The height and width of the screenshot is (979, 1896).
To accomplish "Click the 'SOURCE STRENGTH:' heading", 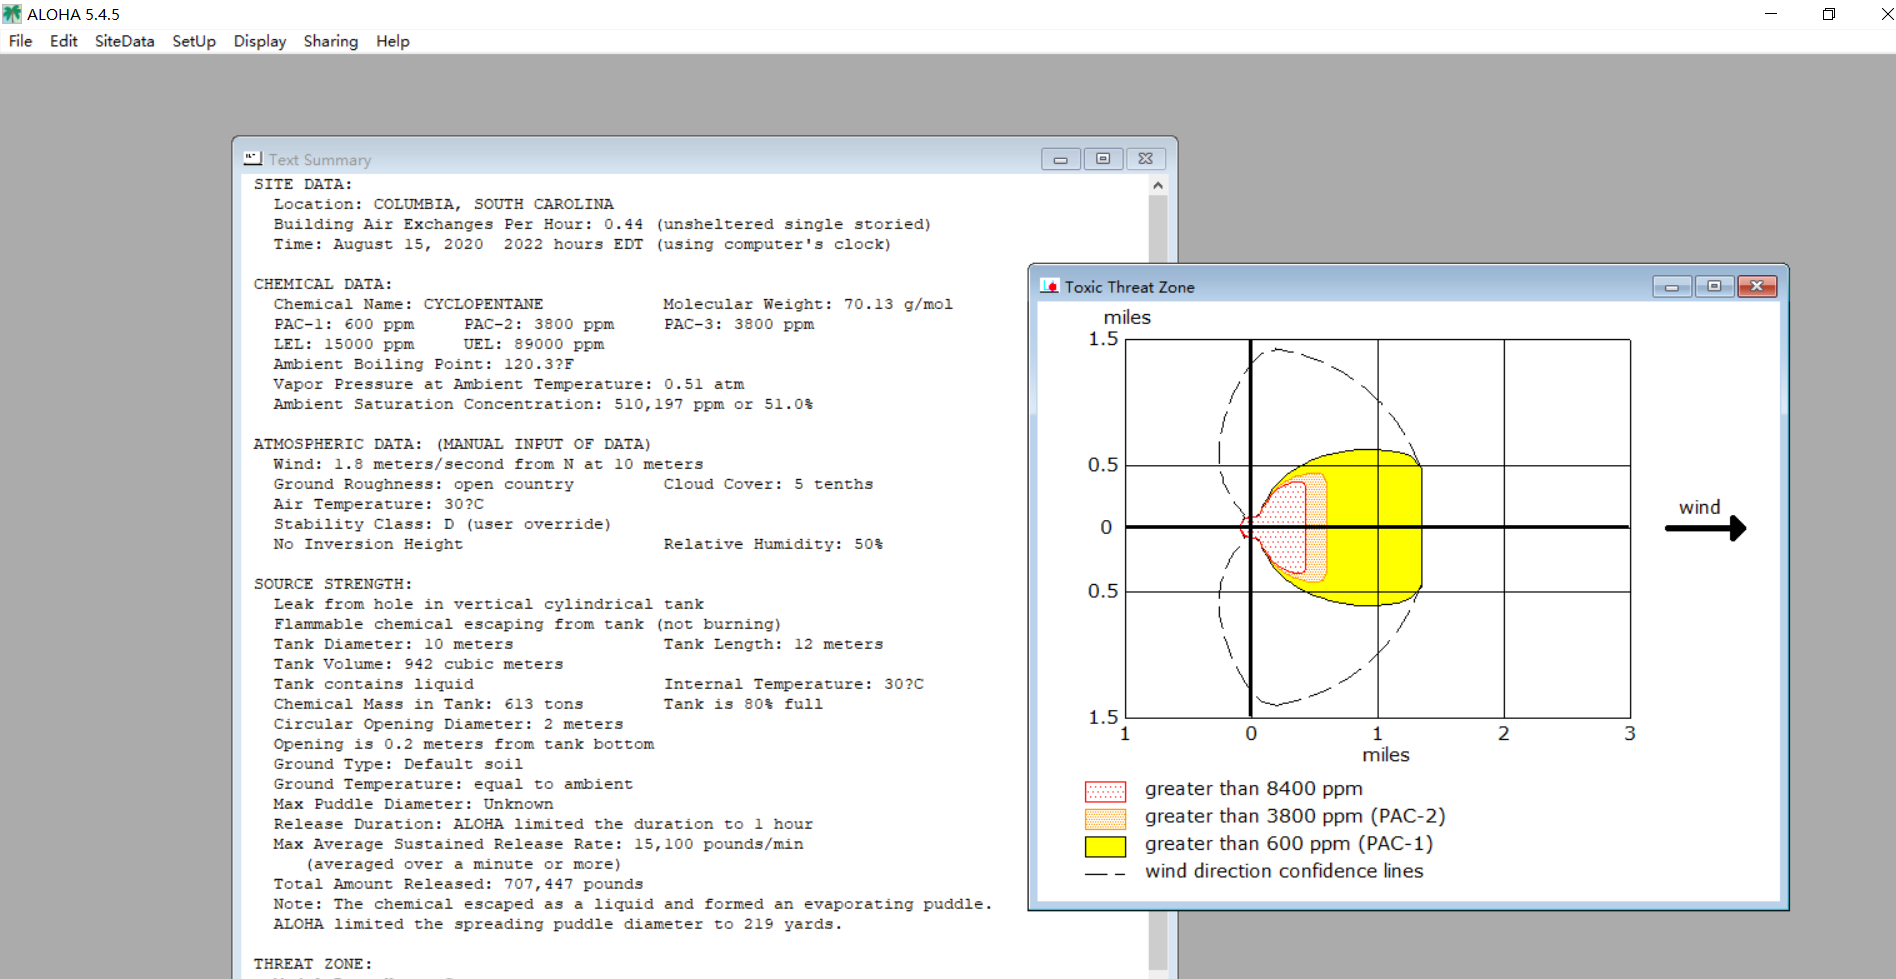I will (x=333, y=584).
